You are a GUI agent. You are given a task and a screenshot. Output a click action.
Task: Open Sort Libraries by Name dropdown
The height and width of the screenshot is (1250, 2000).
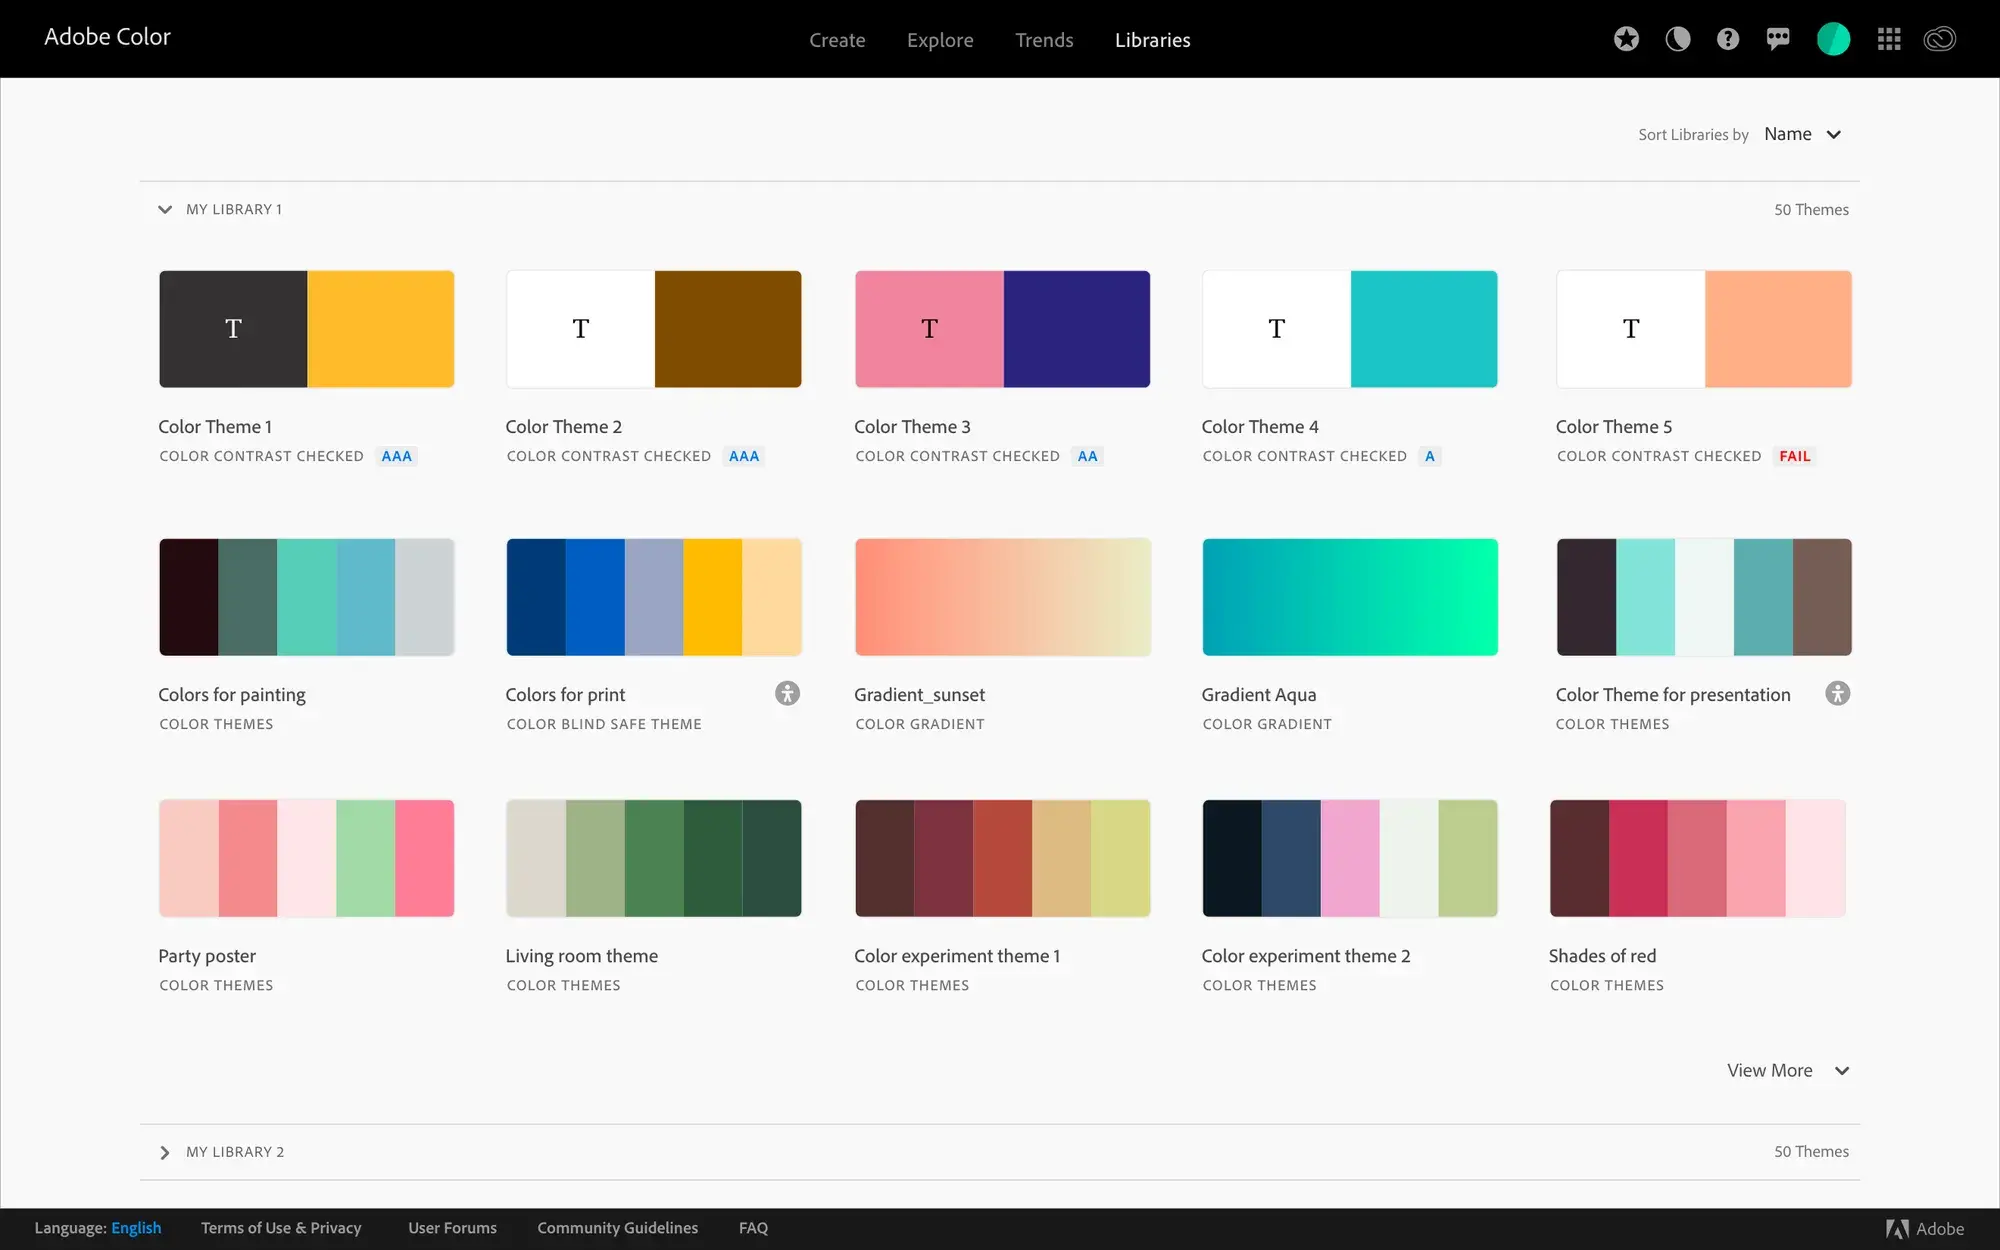(x=1803, y=132)
